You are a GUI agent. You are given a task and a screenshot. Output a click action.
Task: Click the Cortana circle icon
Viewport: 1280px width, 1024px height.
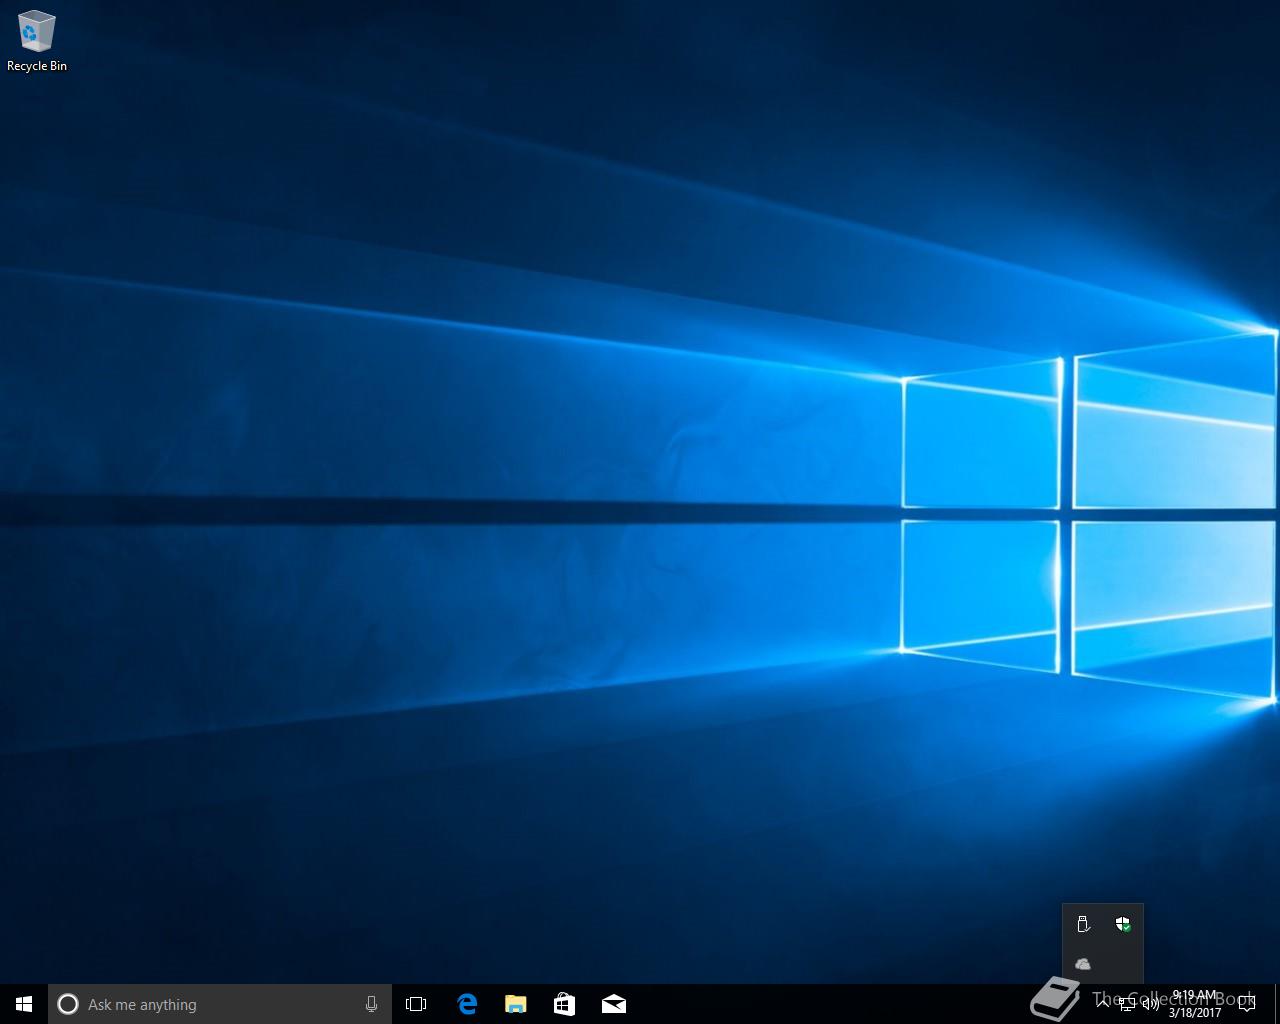tap(68, 1004)
